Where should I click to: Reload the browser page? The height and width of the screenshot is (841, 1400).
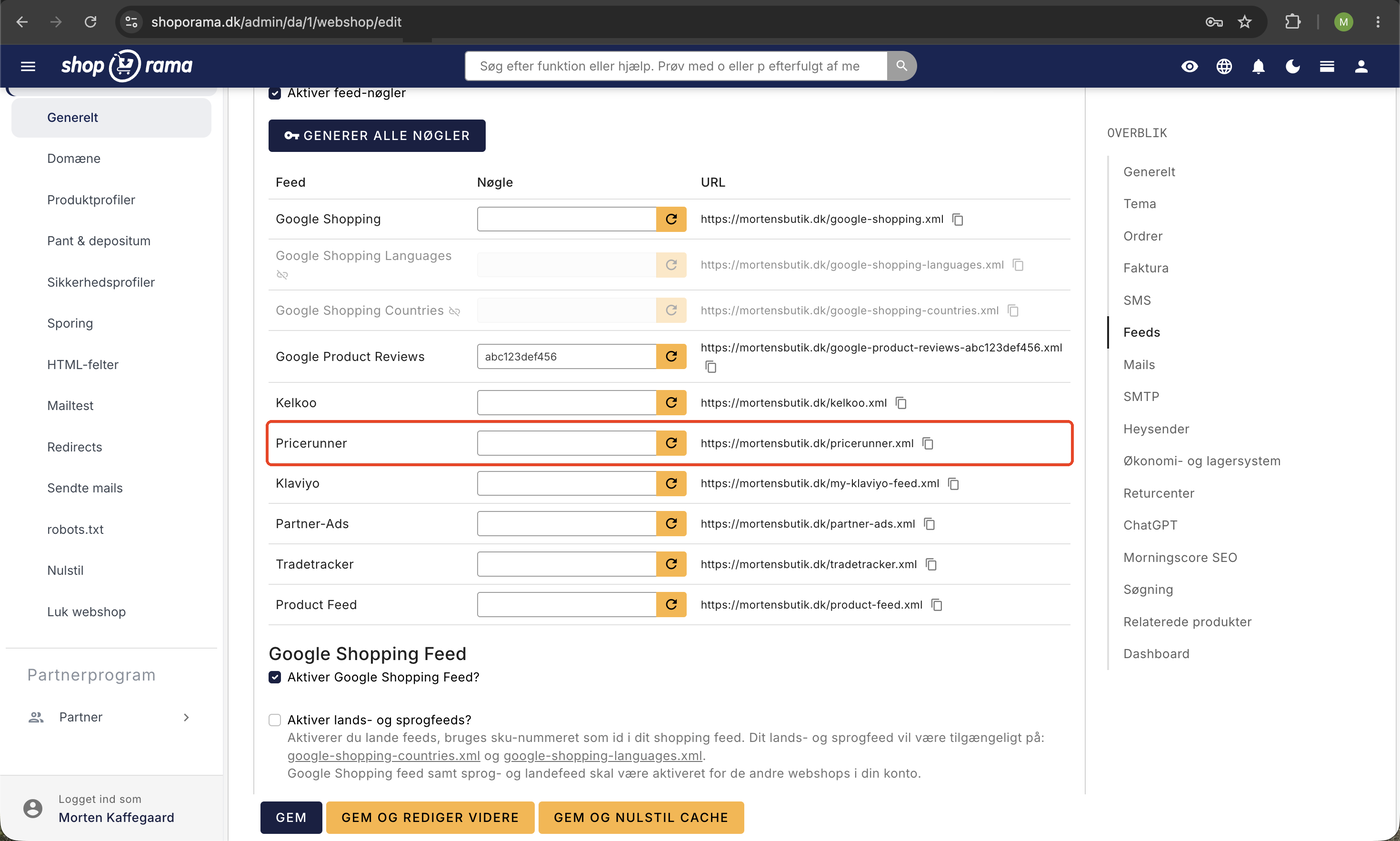pyautogui.click(x=90, y=21)
